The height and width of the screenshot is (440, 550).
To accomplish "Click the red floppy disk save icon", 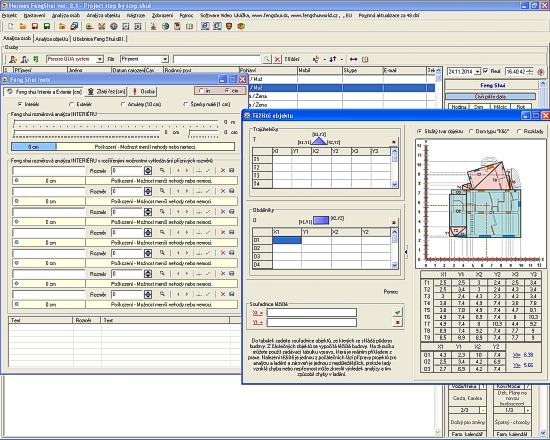I will pos(35,26).
